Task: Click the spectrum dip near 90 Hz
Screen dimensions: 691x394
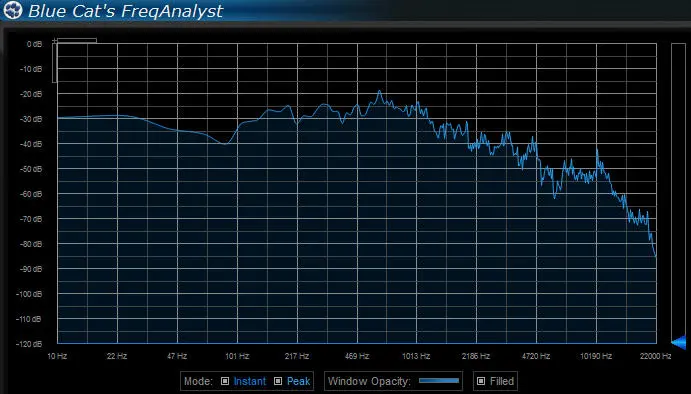Action: tap(225, 144)
